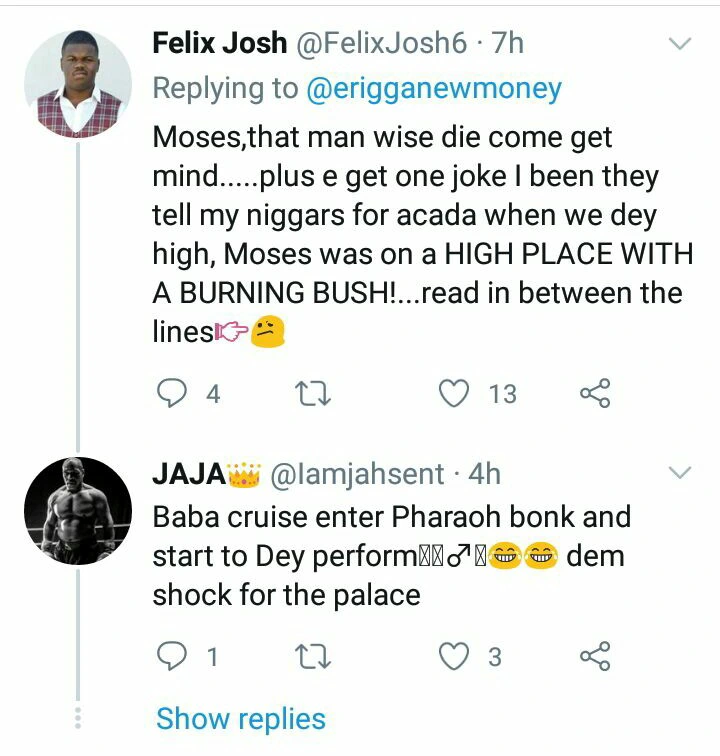Image resolution: width=720 pixels, height=756 pixels.
Task: Expand Show replies thread
Action: [241, 718]
